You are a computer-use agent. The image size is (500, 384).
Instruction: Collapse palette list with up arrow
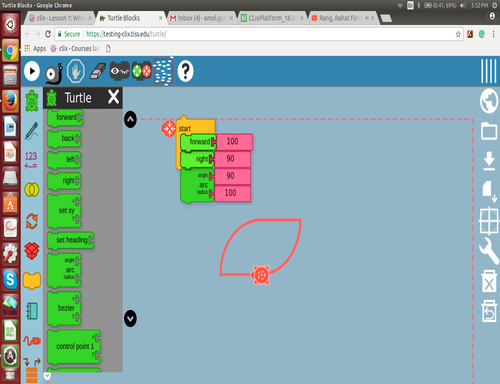click(x=130, y=119)
